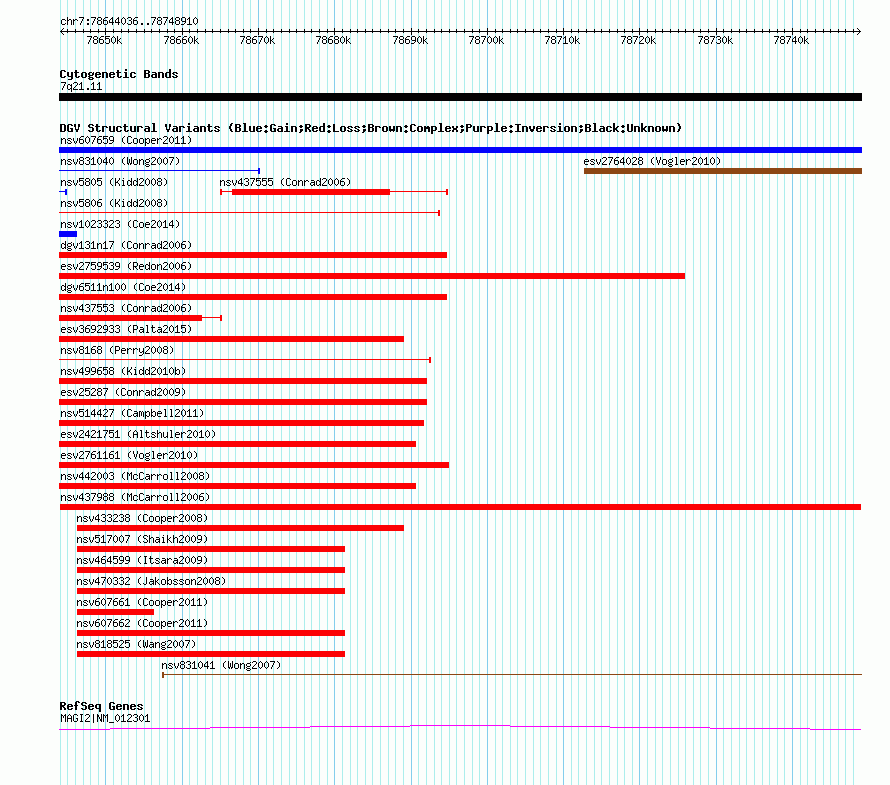
Task: Click the 7q21.11 cytogenetic band label
Action: (81, 86)
